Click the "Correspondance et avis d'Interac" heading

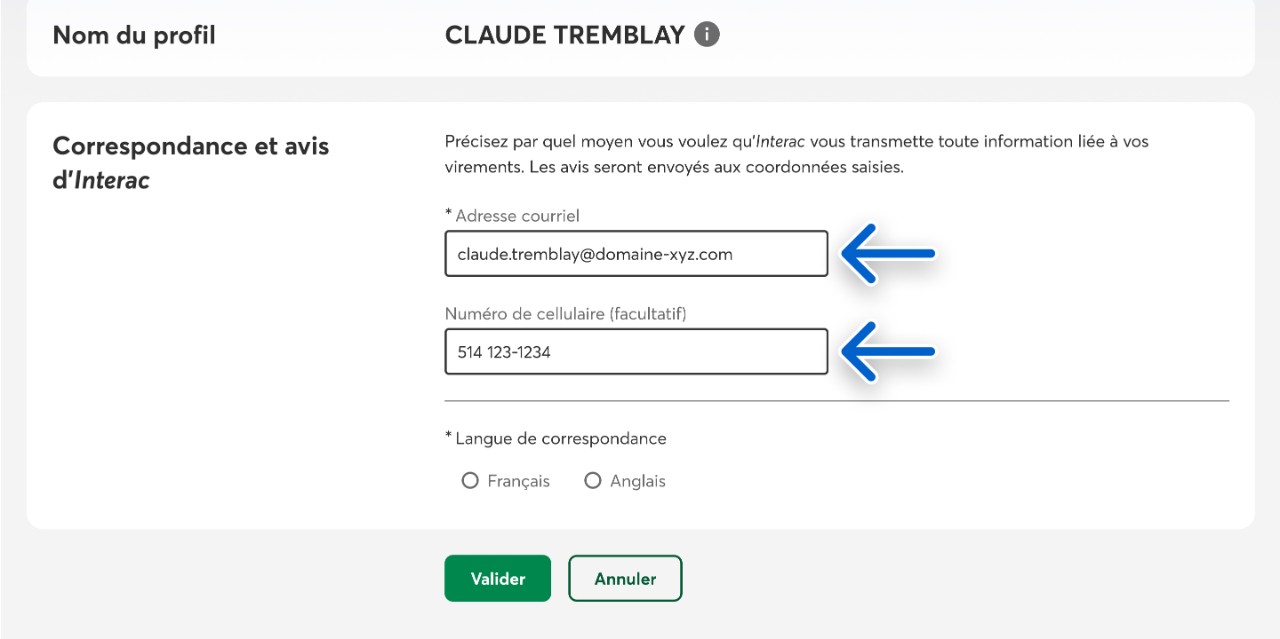tap(190, 163)
